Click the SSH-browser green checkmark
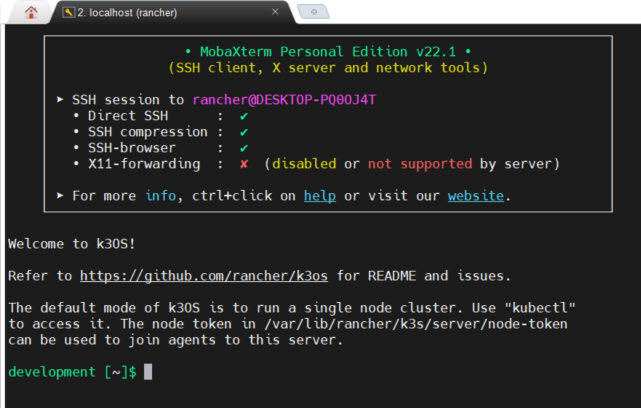Screen dimensions: 641x408 [243, 148]
